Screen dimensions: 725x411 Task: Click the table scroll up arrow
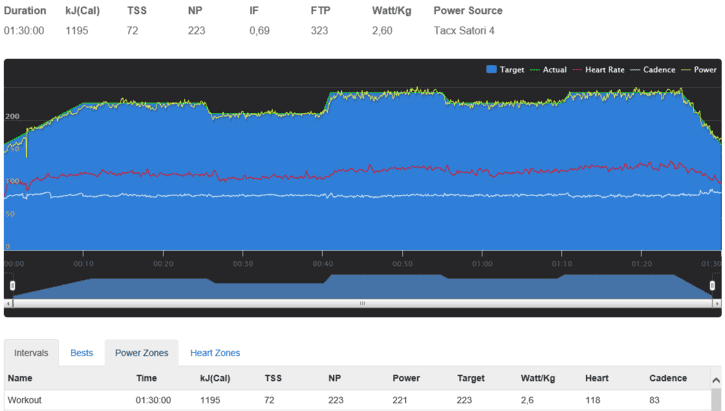pyautogui.click(x=716, y=380)
